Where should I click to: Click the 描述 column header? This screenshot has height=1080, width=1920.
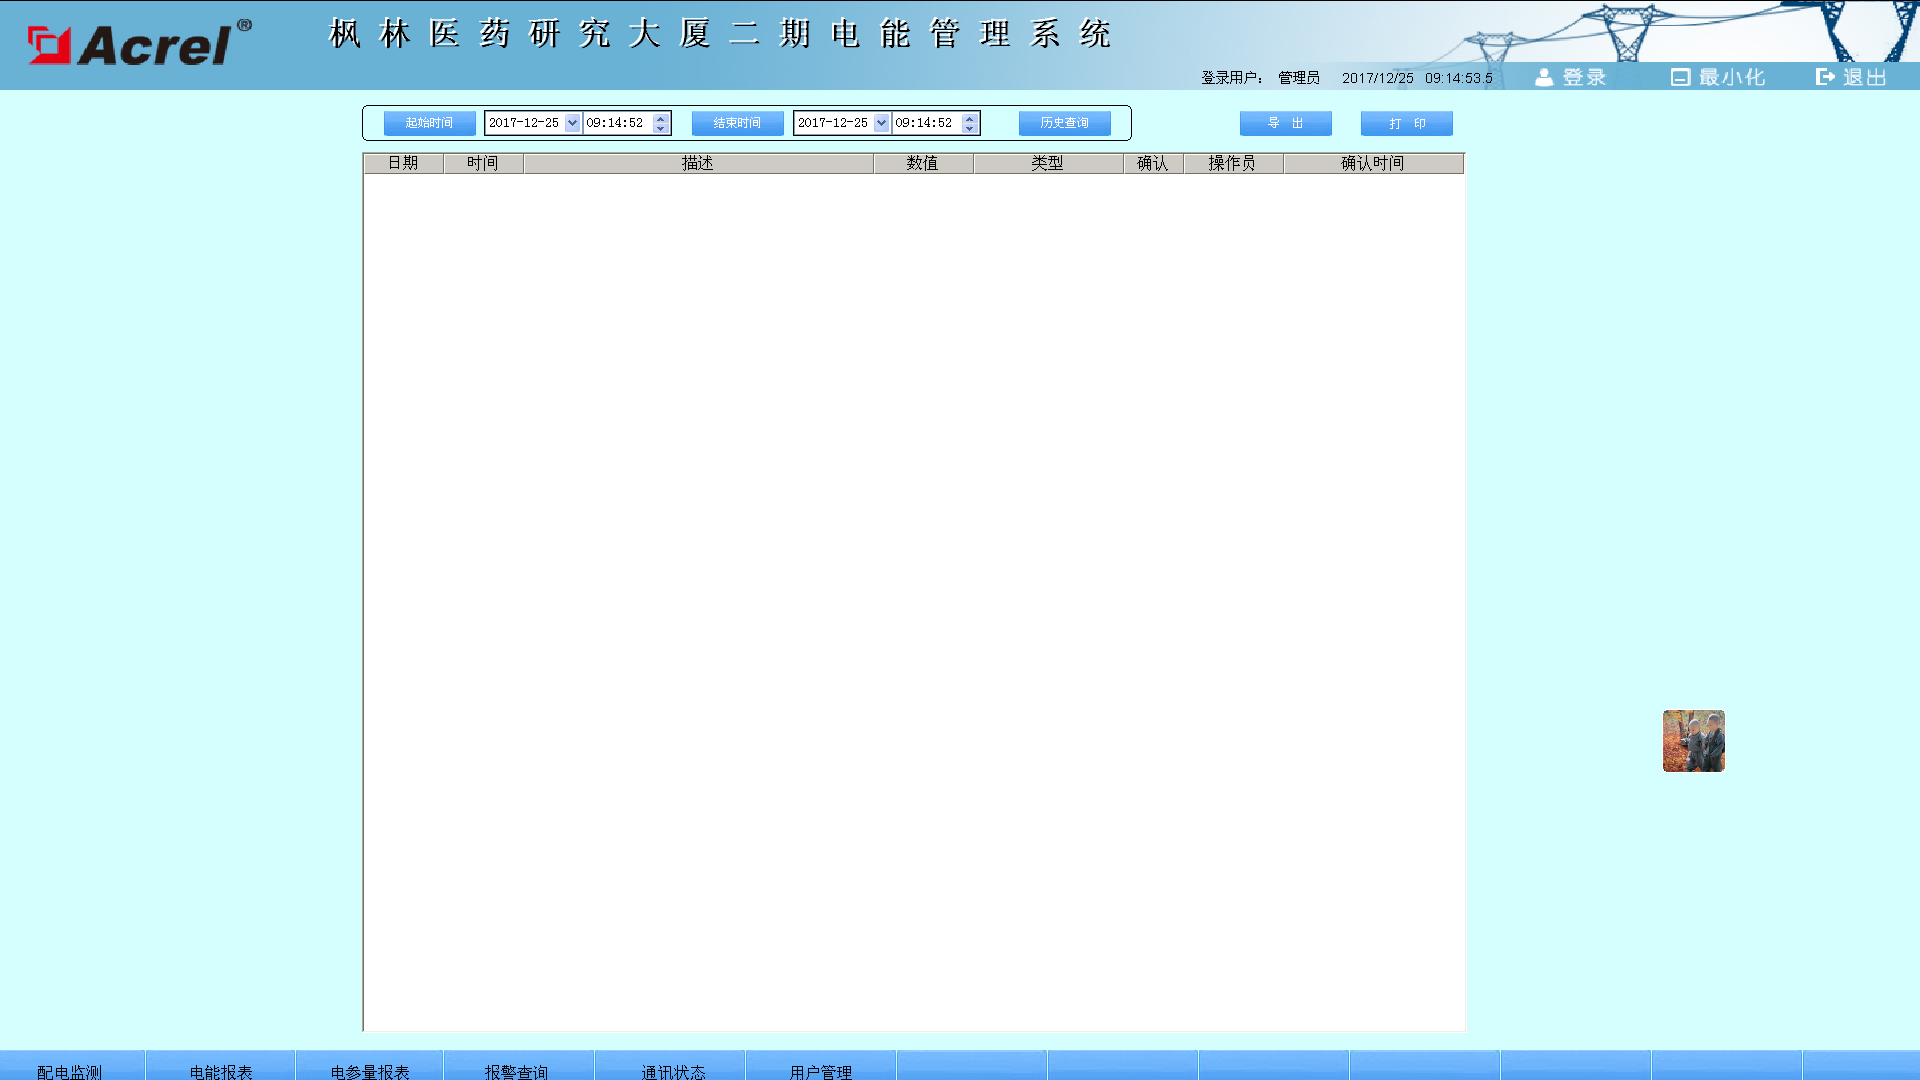[x=698, y=163]
